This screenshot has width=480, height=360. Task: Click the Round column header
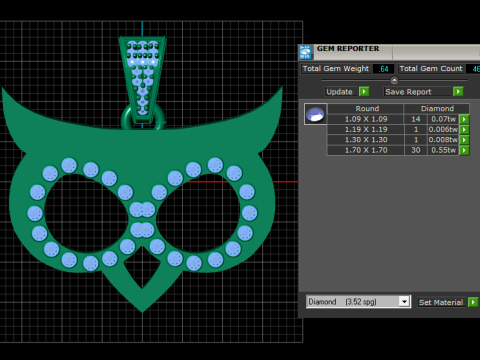(366, 109)
